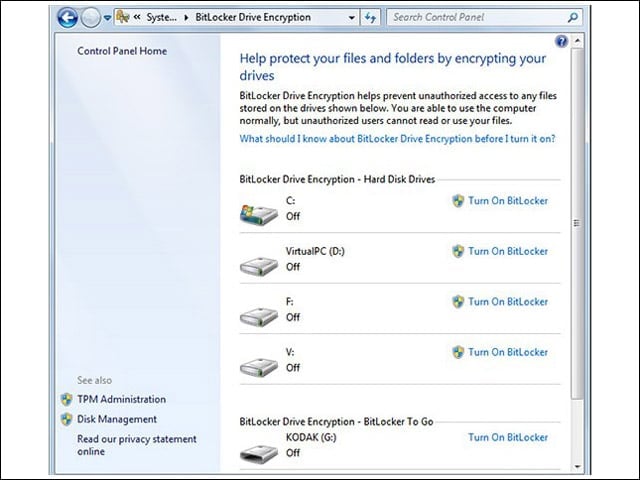Image resolution: width=640 pixels, height=480 pixels.
Task: Select the Windows C: drive icon
Action: click(259, 214)
